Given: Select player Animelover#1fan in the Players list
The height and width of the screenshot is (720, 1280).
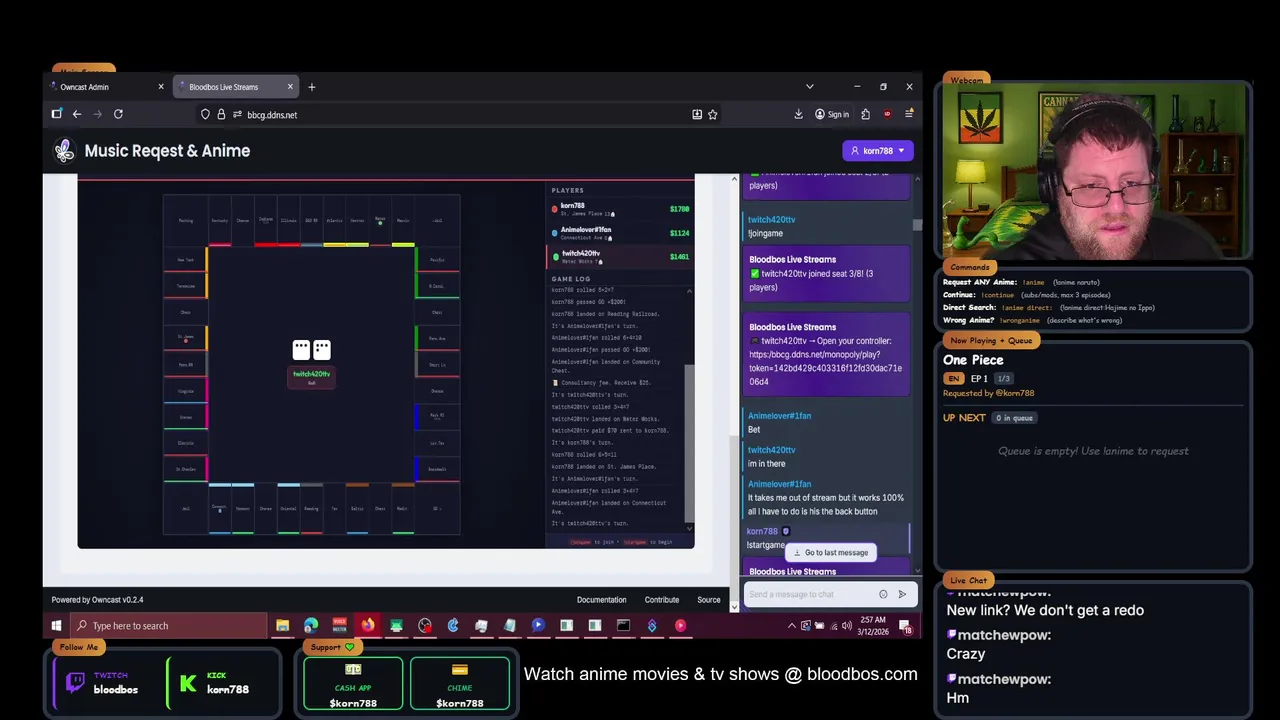Looking at the screenshot, I should (620, 233).
